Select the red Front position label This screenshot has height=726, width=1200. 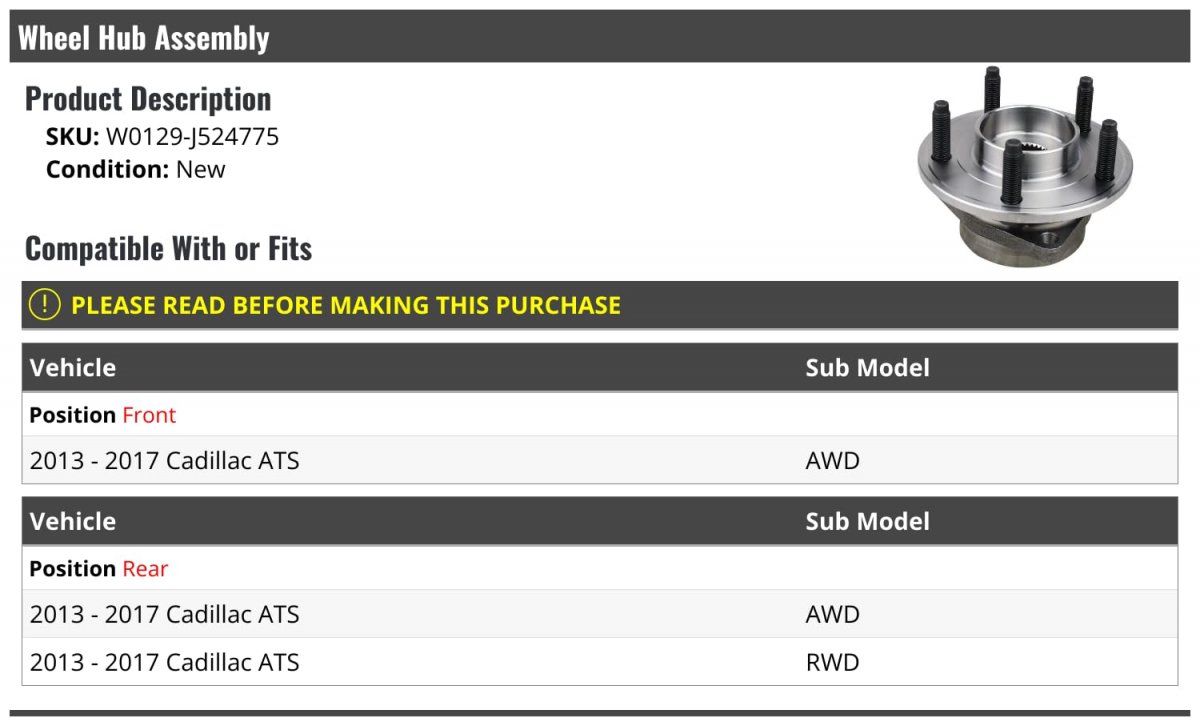(x=149, y=414)
